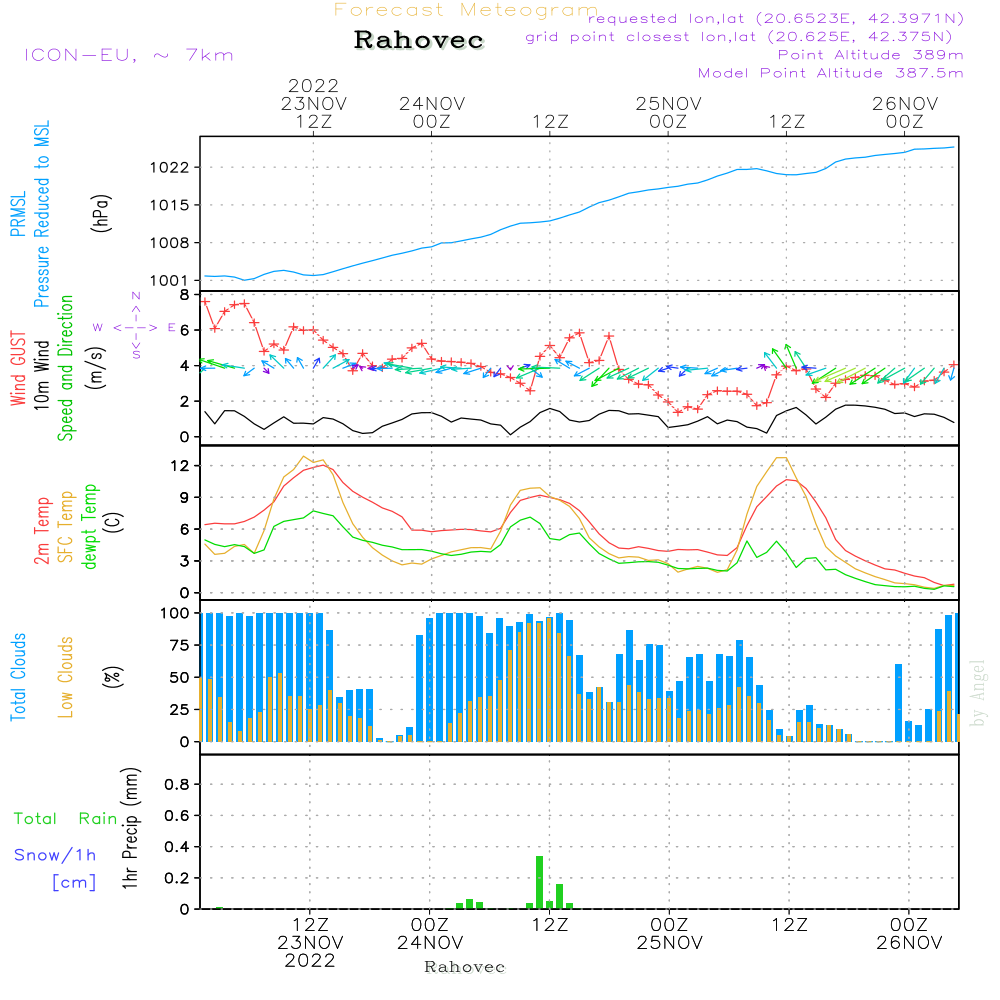Click the 75 value on cloud axis
Image resolution: width=1000 pixels, height=1000 pixels.
(179, 645)
